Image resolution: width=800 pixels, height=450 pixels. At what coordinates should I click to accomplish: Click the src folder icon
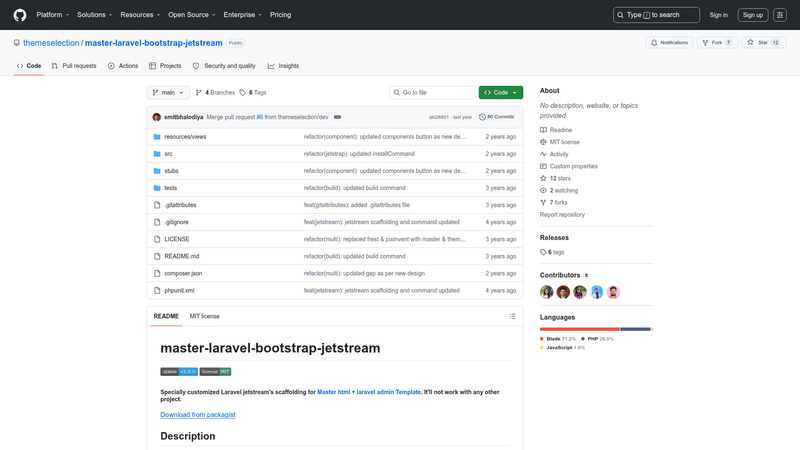click(x=157, y=154)
